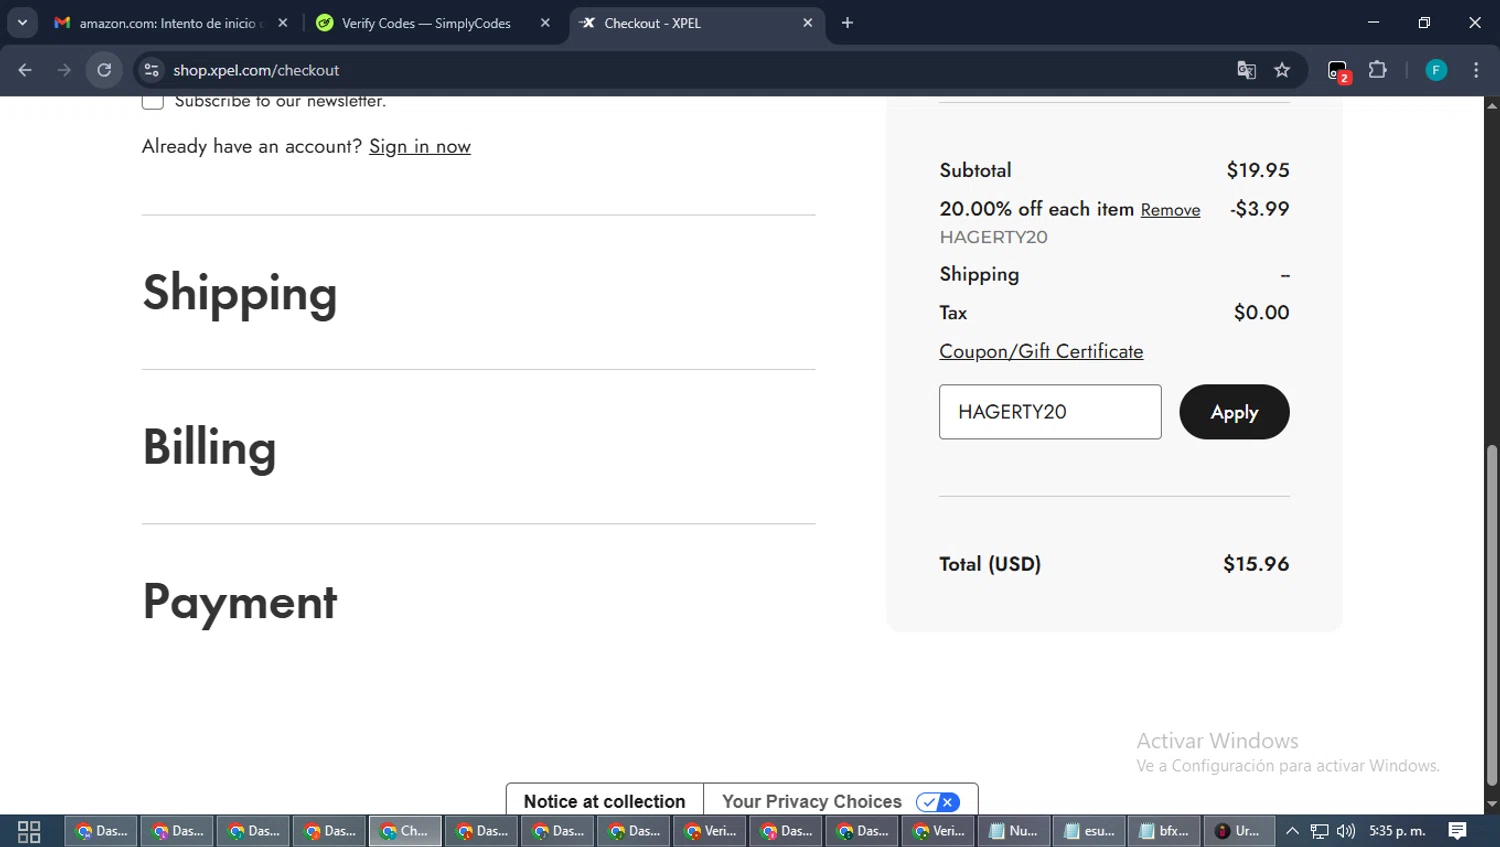Open the Ur... taskbar application
The image size is (1500, 847).
(x=1239, y=831)
